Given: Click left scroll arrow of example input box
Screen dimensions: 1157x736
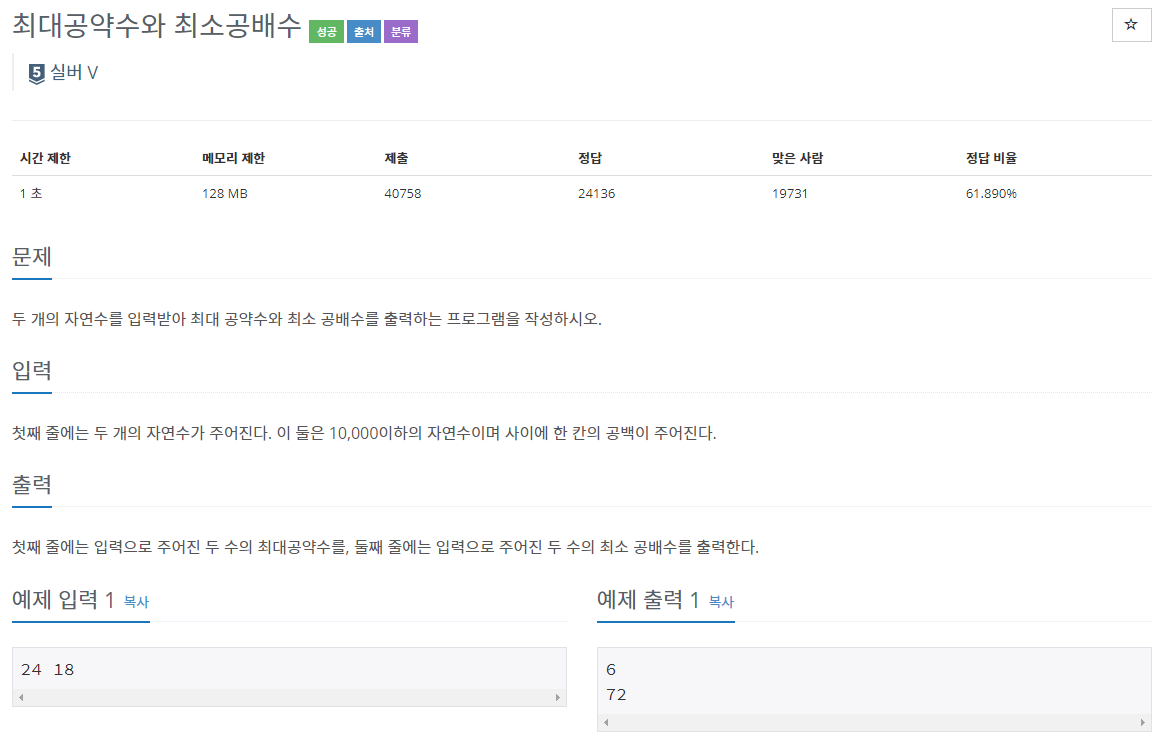Looking at the screenshot, I should click(21, 698).
